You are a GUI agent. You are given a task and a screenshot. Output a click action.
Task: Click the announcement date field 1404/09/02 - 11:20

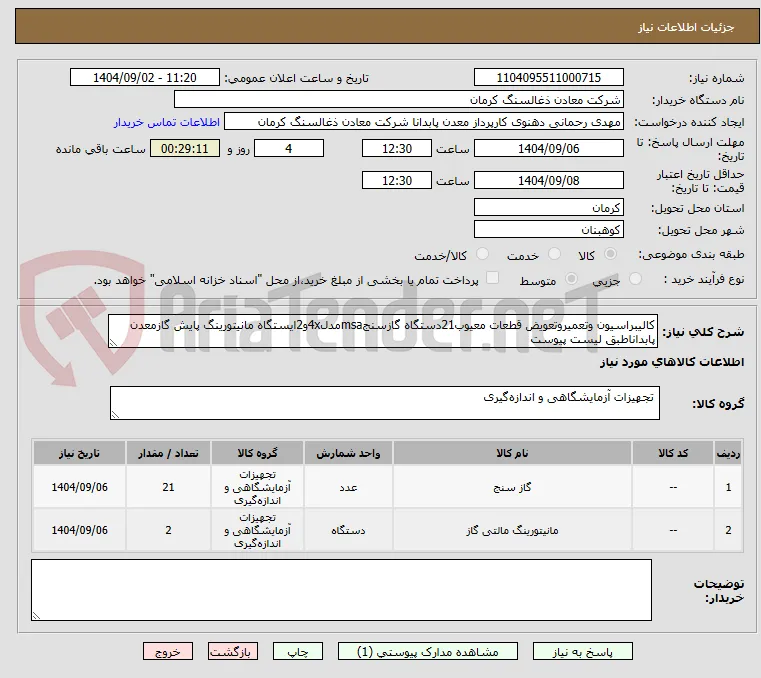pyautogui.click(x=145, y=78)
